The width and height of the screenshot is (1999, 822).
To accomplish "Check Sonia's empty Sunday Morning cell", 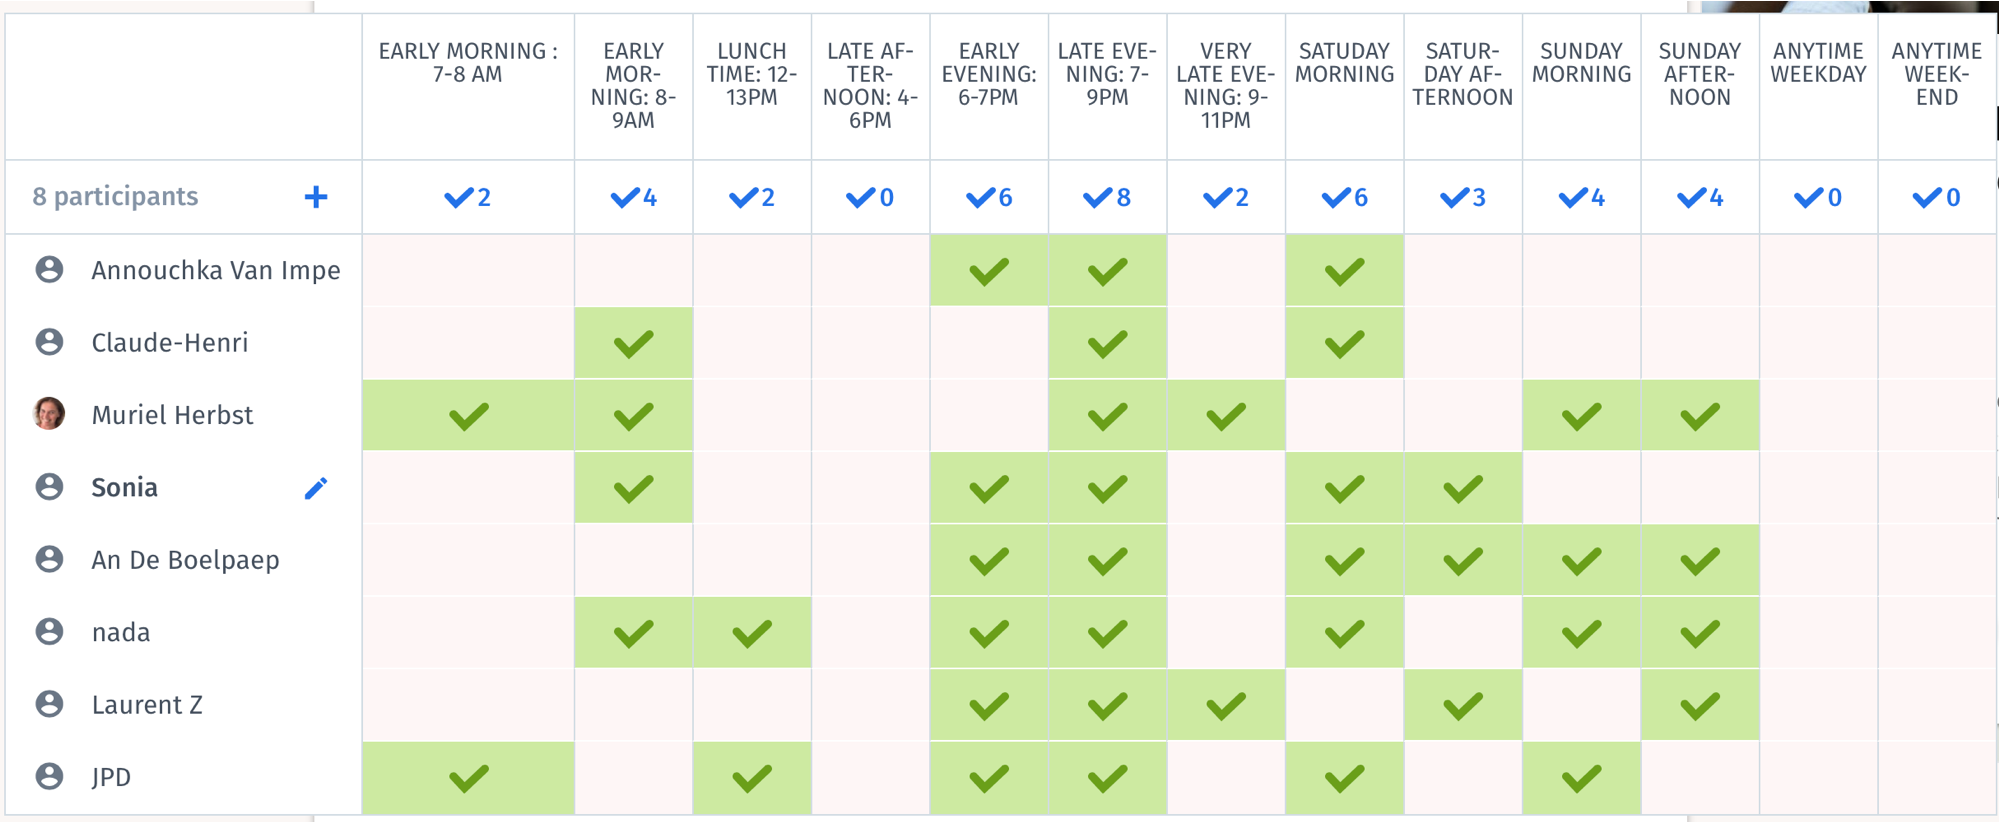I will tap(1582, 488).
